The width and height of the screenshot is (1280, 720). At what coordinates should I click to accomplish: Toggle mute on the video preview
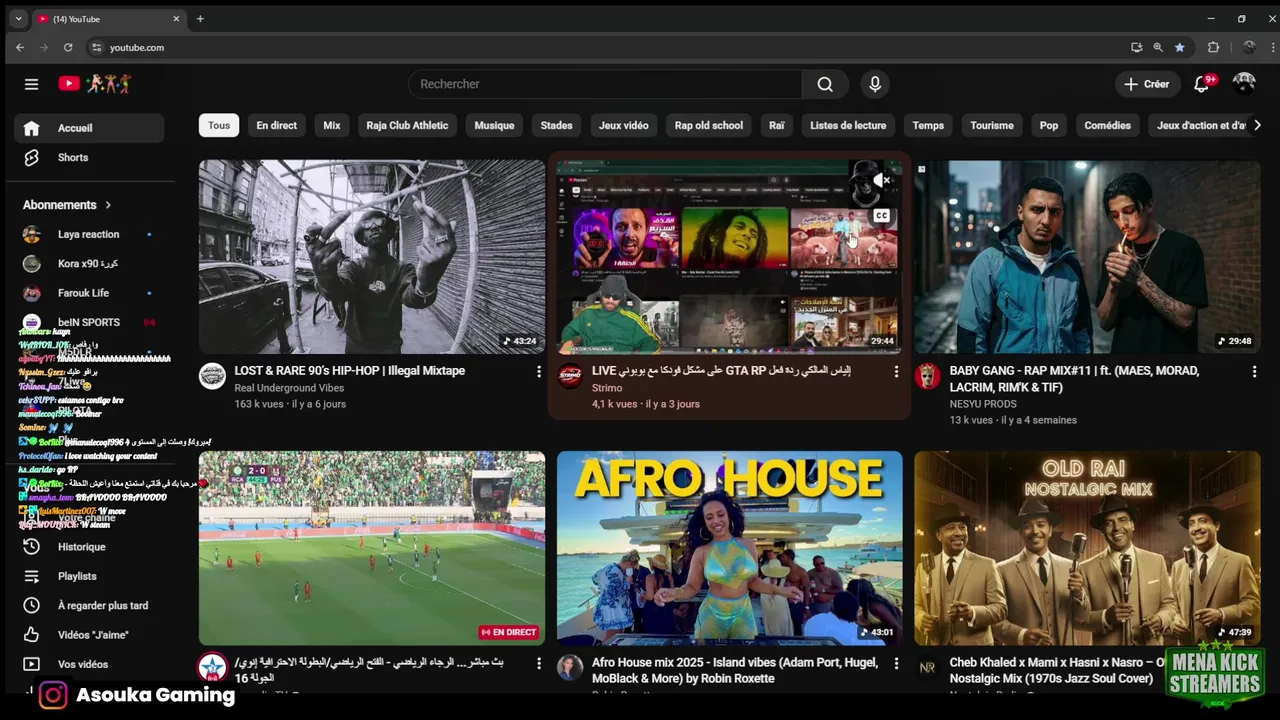tap(881, 180)
